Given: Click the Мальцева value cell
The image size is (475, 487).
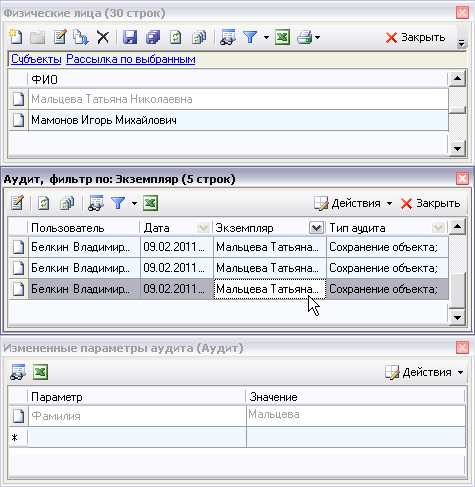Looking at the screenshot, I should pos(356,416).
